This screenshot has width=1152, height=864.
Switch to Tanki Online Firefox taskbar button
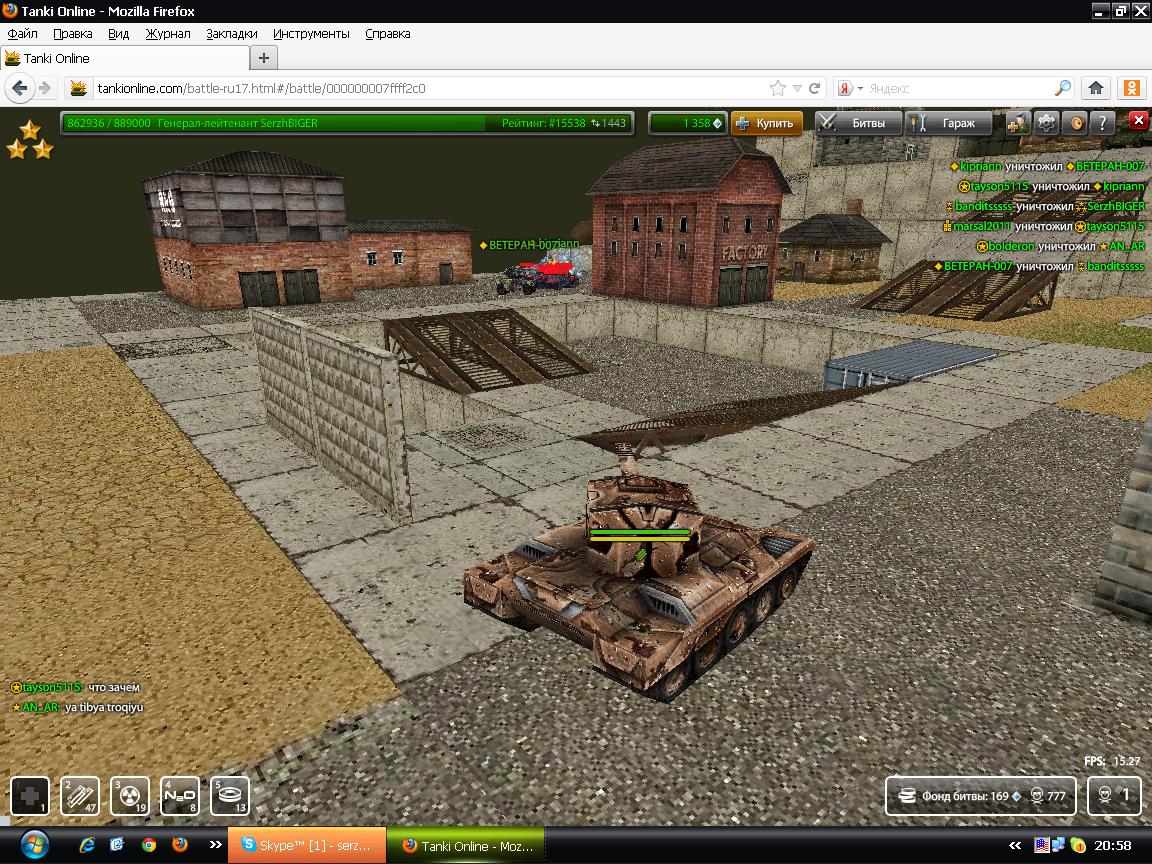(x=466, y=846)
